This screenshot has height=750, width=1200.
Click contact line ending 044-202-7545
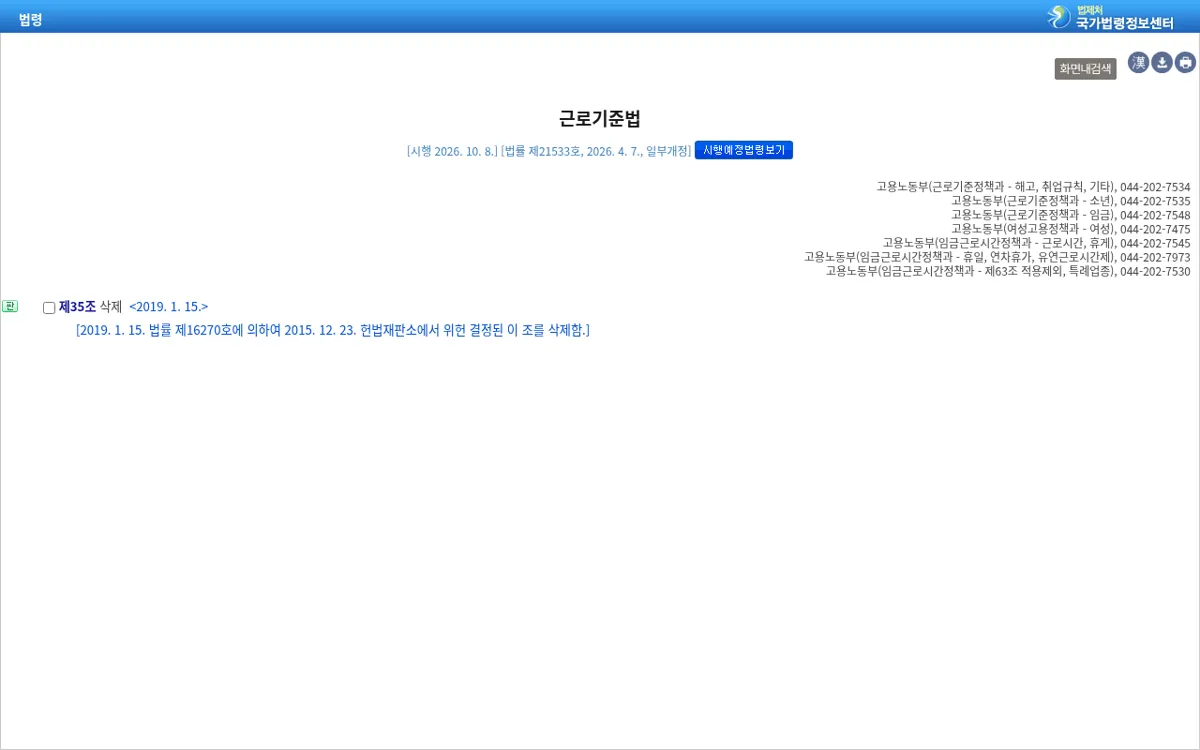[x=1036, y=243]
